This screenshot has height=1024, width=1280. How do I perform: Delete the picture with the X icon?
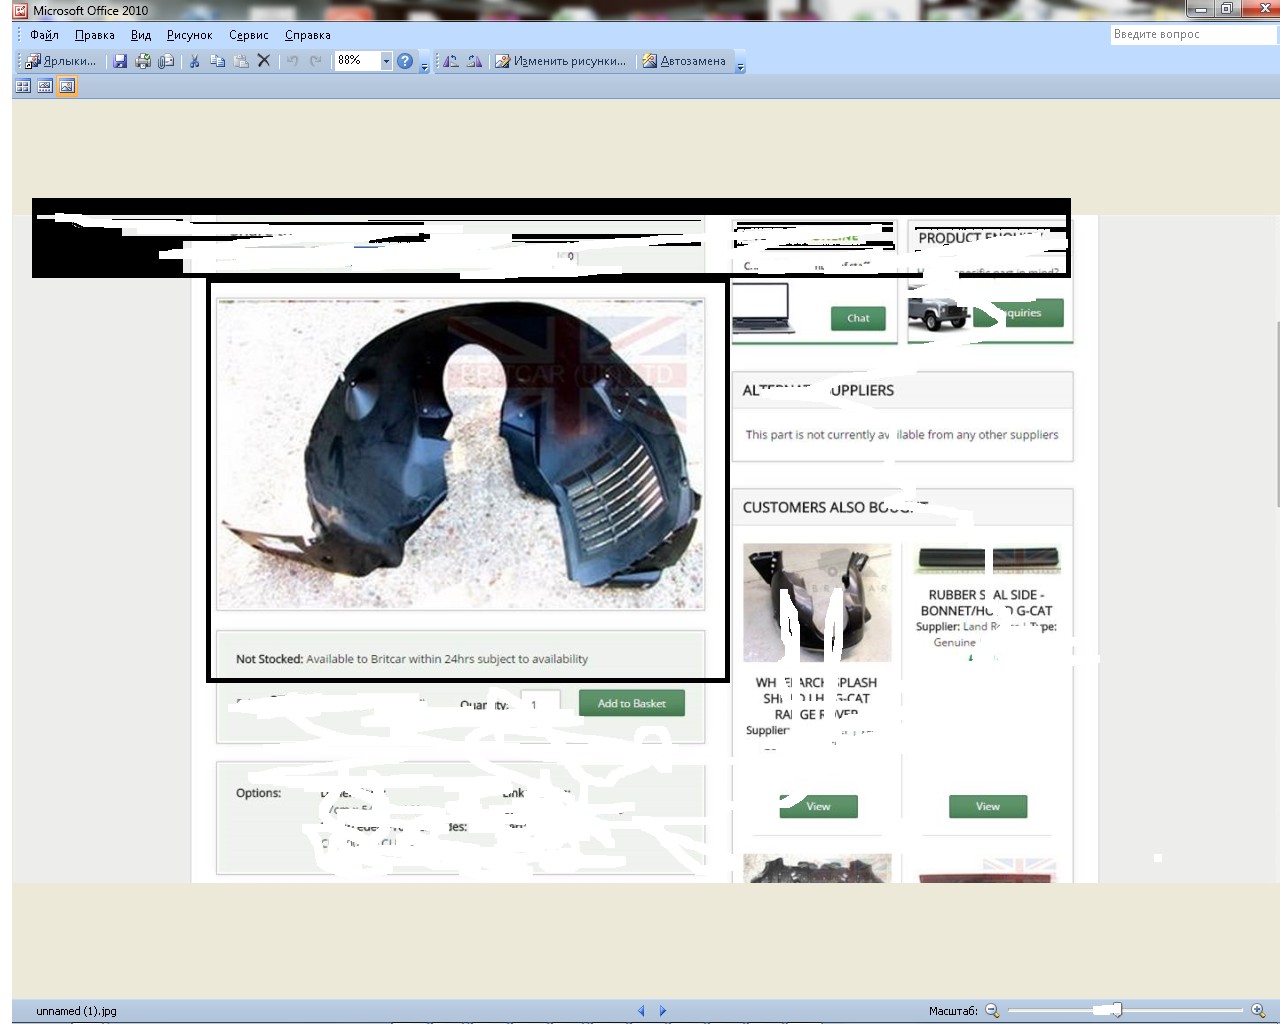pyautogui.click(x=264, y=61)
